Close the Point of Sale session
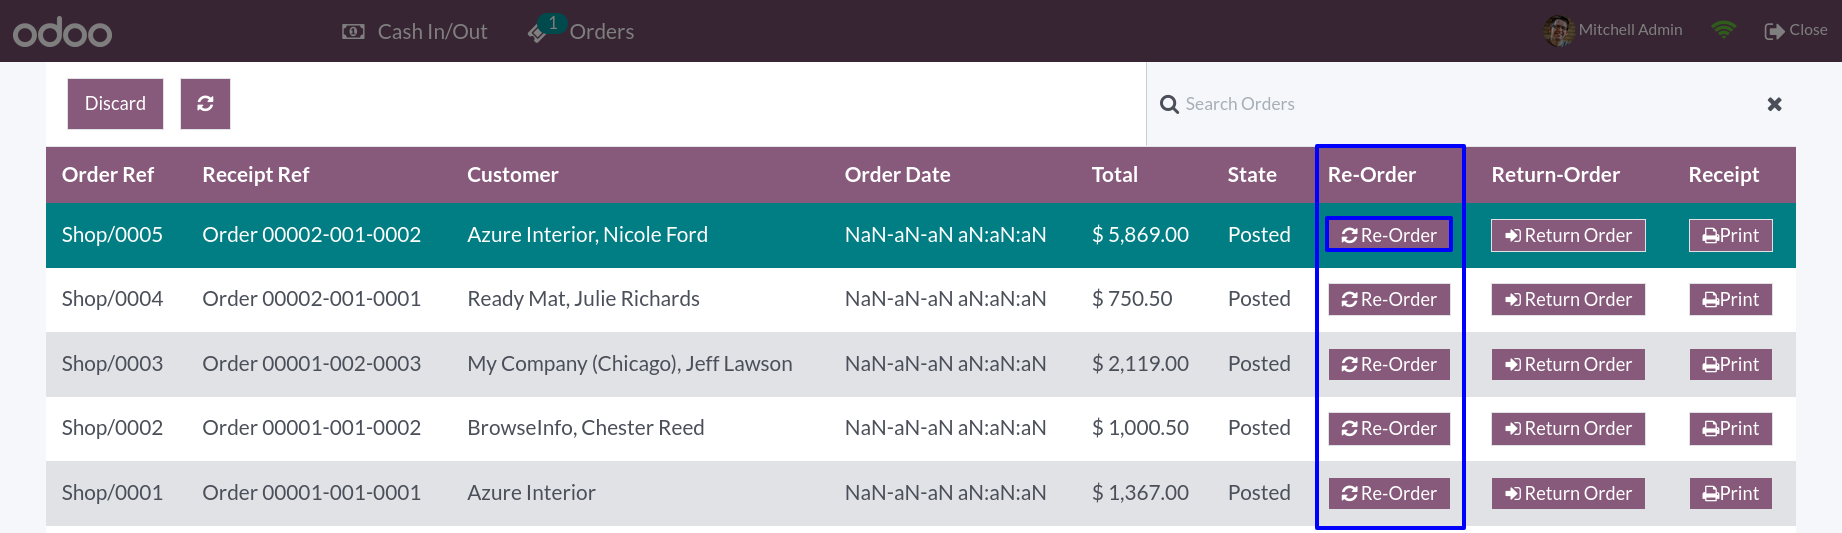The width and height of the screenshot is (1842, 533). 1796,30
